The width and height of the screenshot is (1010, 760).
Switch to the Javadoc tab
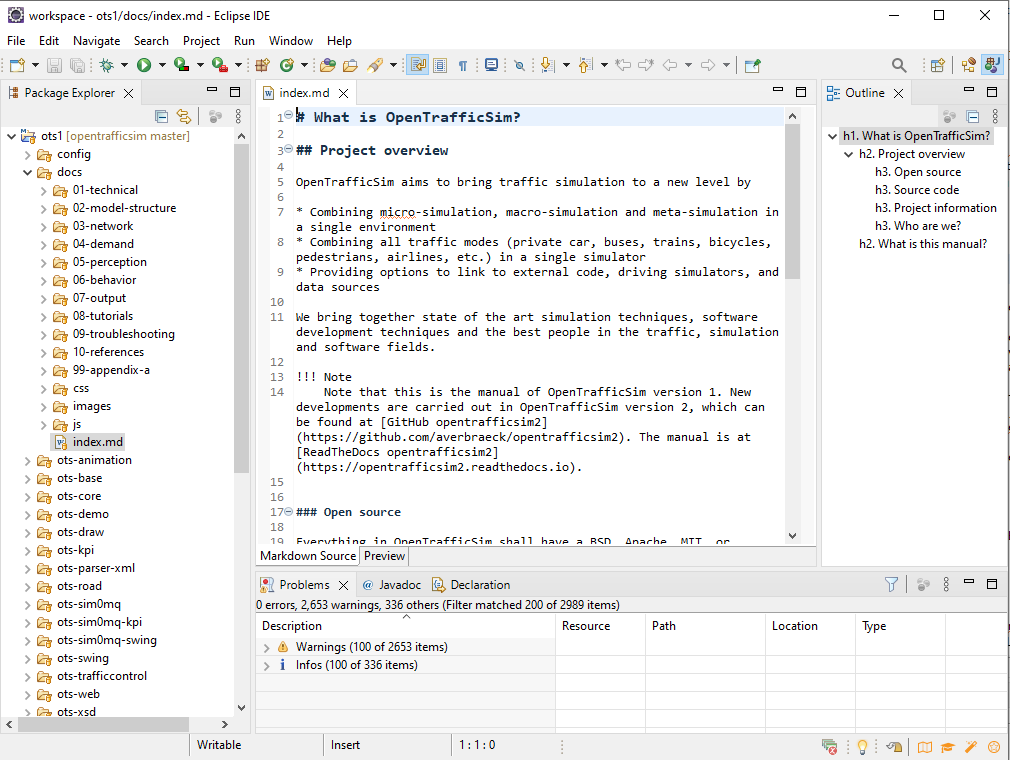392,585
